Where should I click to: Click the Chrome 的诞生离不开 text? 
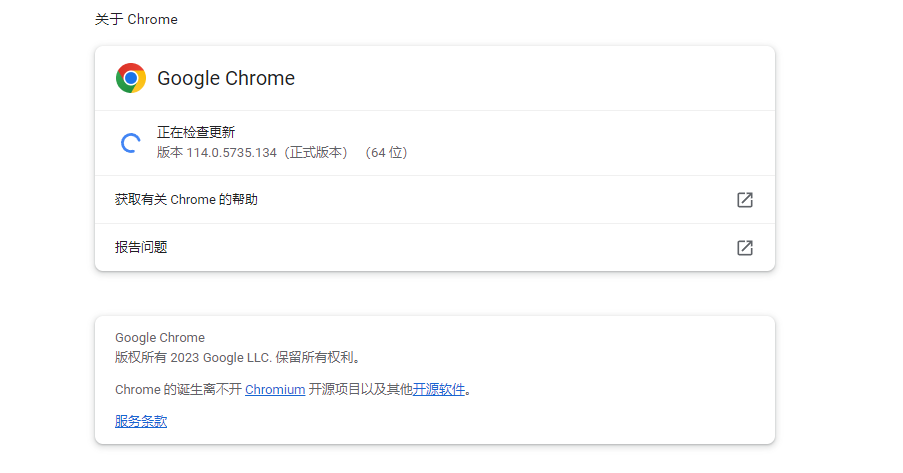179,389
